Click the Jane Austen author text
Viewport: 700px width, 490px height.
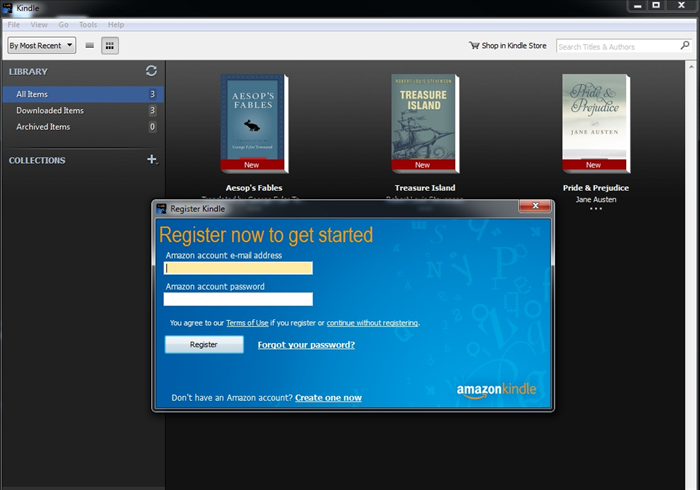coord(596,199)
